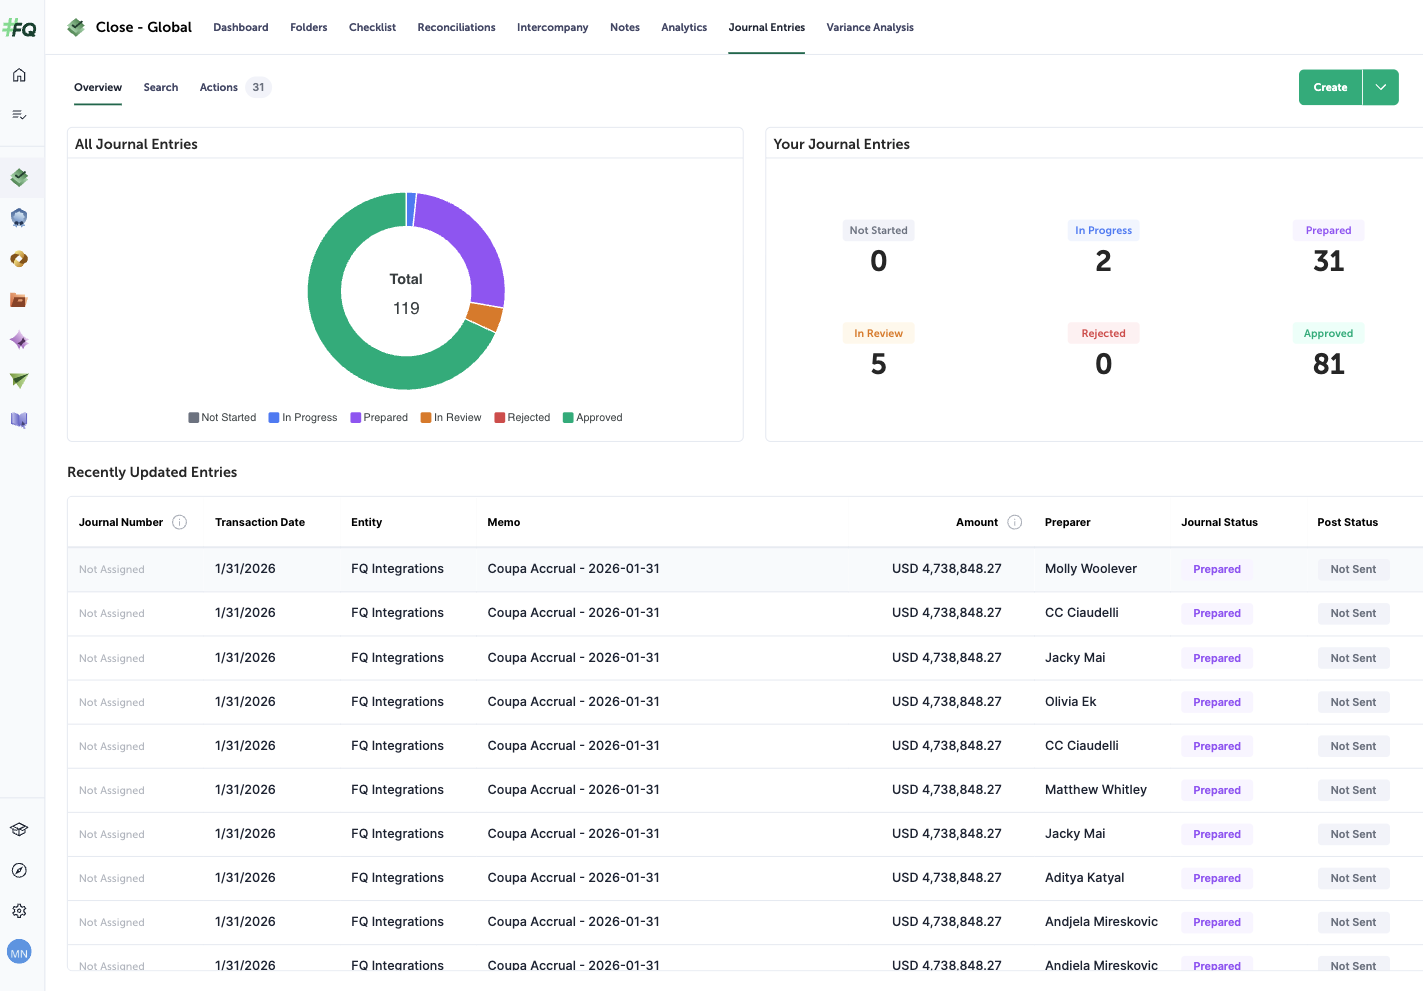Switch to the Reconciliations tab
The image size is (1423, 991).
[456, 27]
